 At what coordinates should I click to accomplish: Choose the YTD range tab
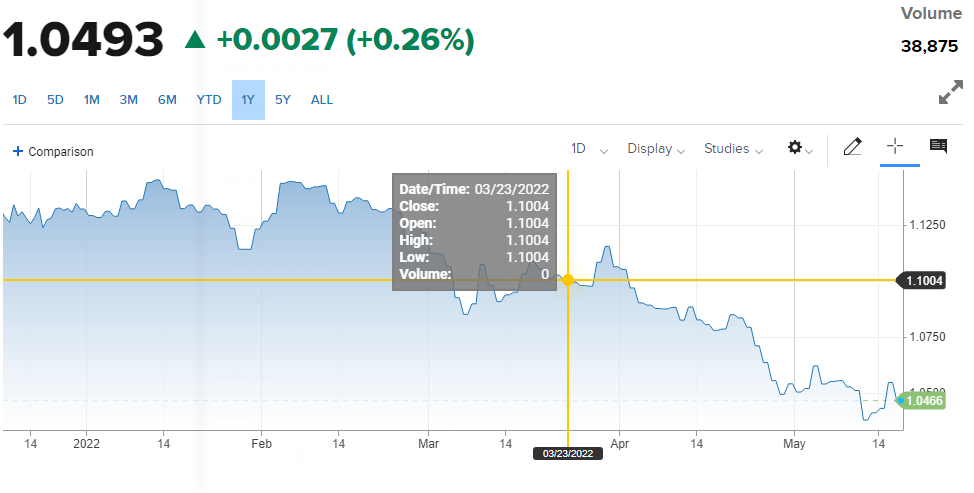tap(209, 100)
